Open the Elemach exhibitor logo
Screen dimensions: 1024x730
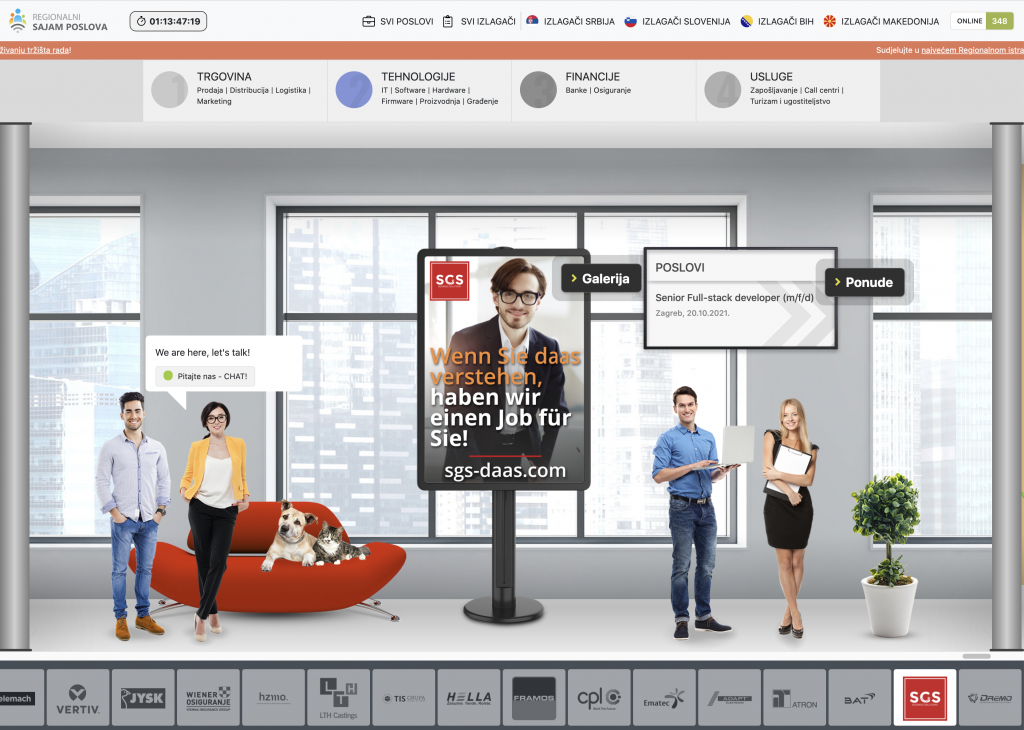22,697
